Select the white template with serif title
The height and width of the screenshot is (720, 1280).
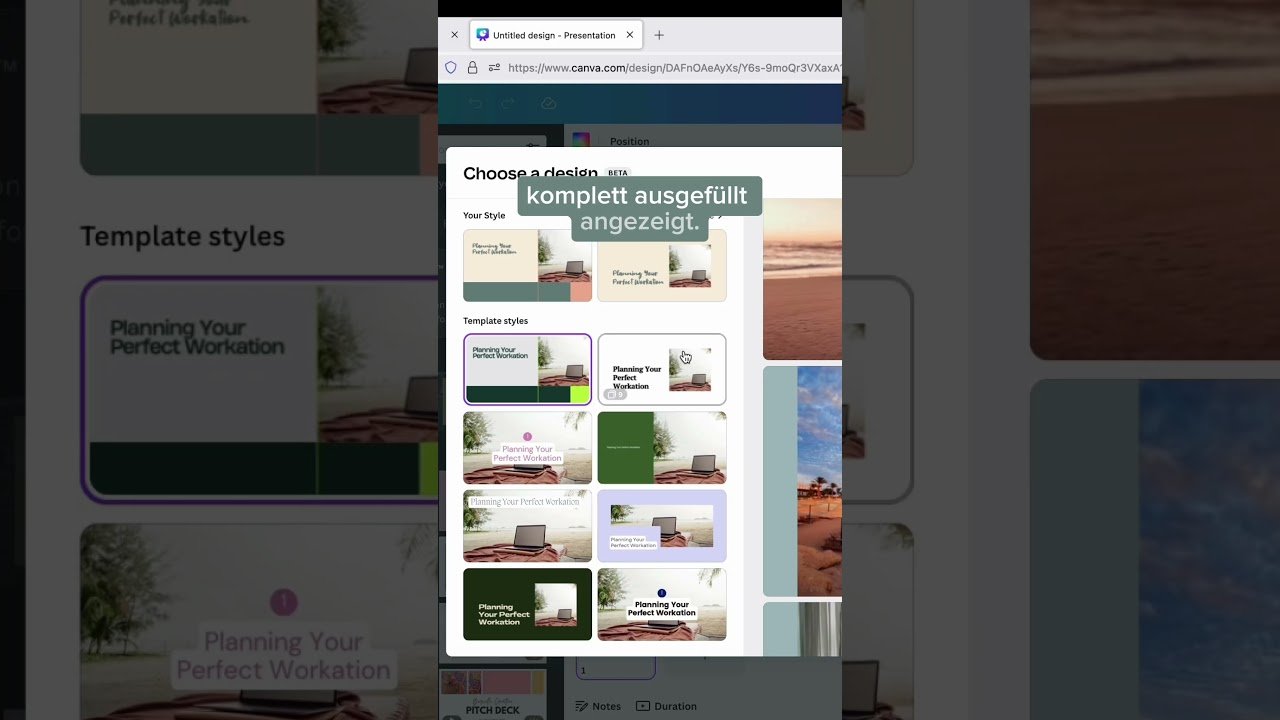click(661, 369)
